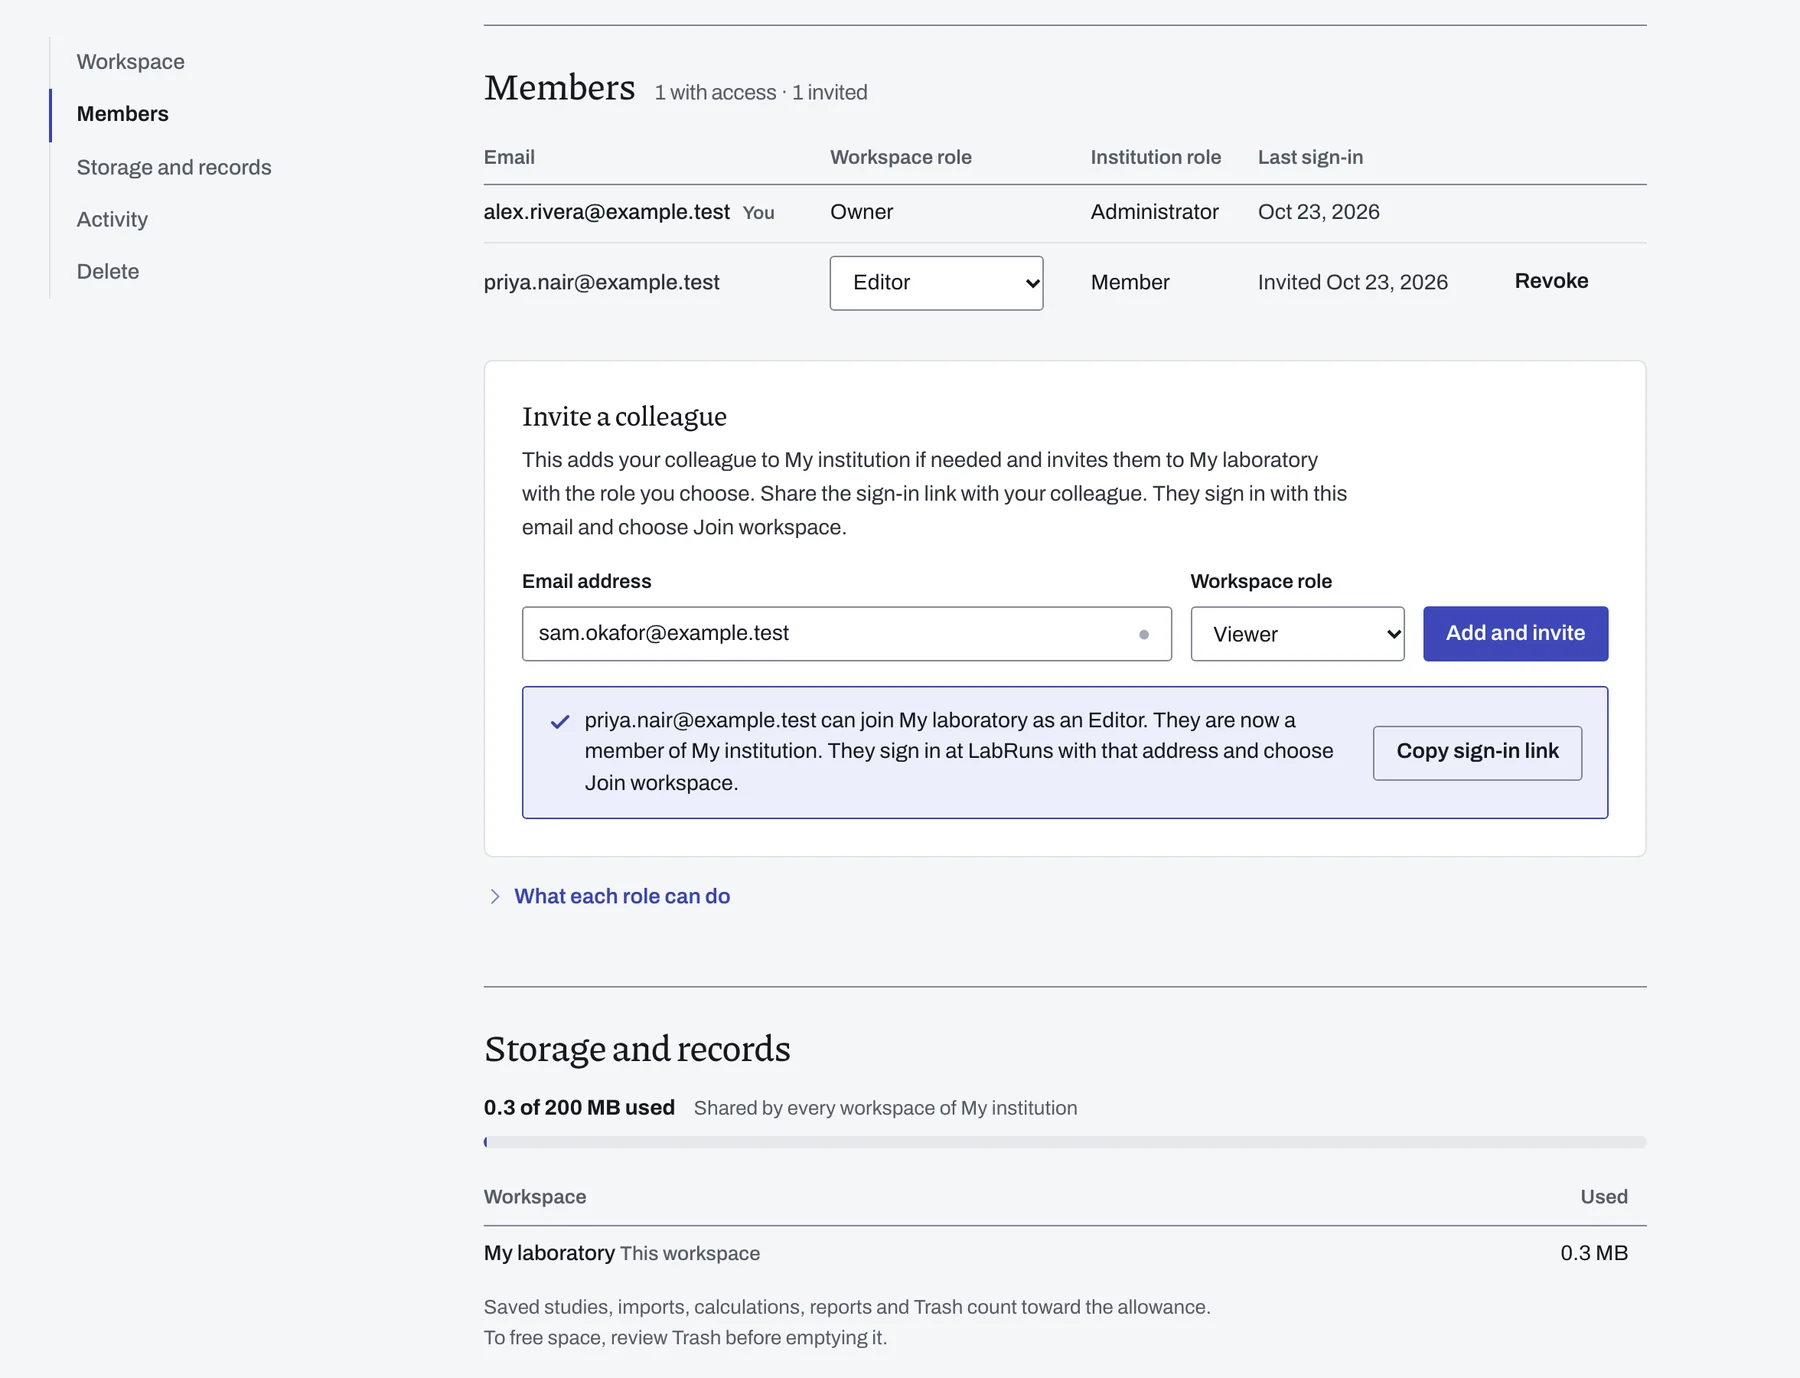This screenshot has width=1800, height=1378.
Task: Click alex.rivera@example.test email cell
Action: click(x=607, y=212)
